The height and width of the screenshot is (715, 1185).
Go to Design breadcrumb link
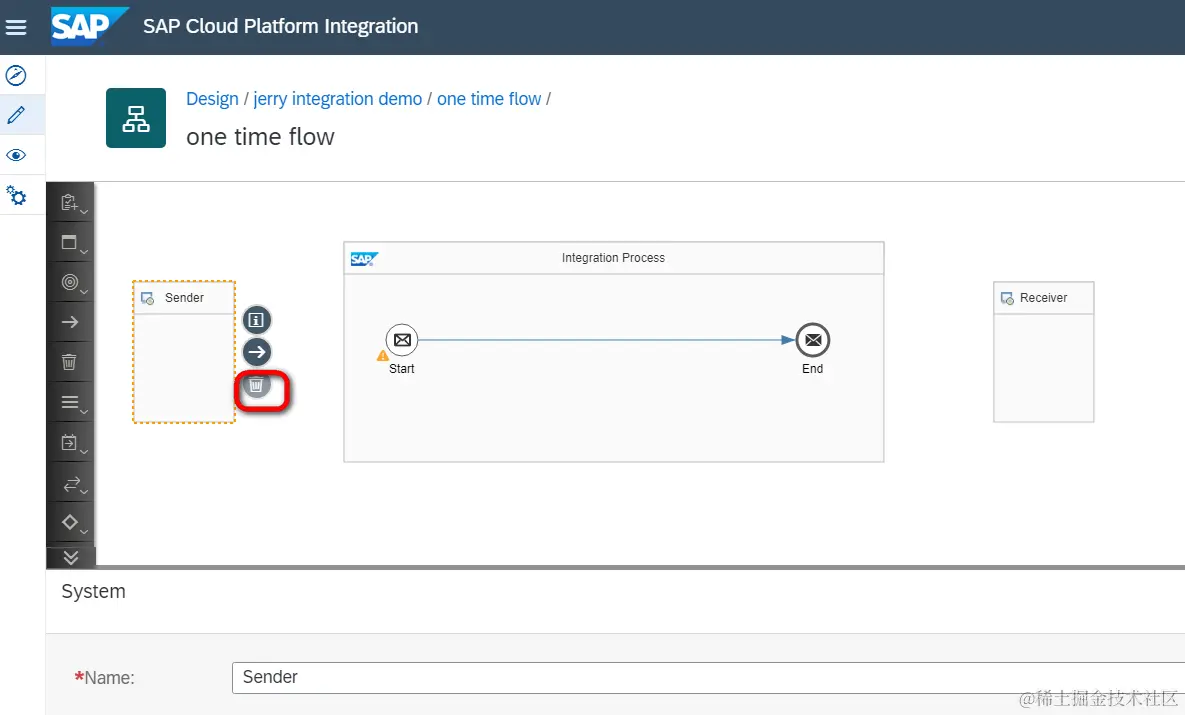coord(212,99)
